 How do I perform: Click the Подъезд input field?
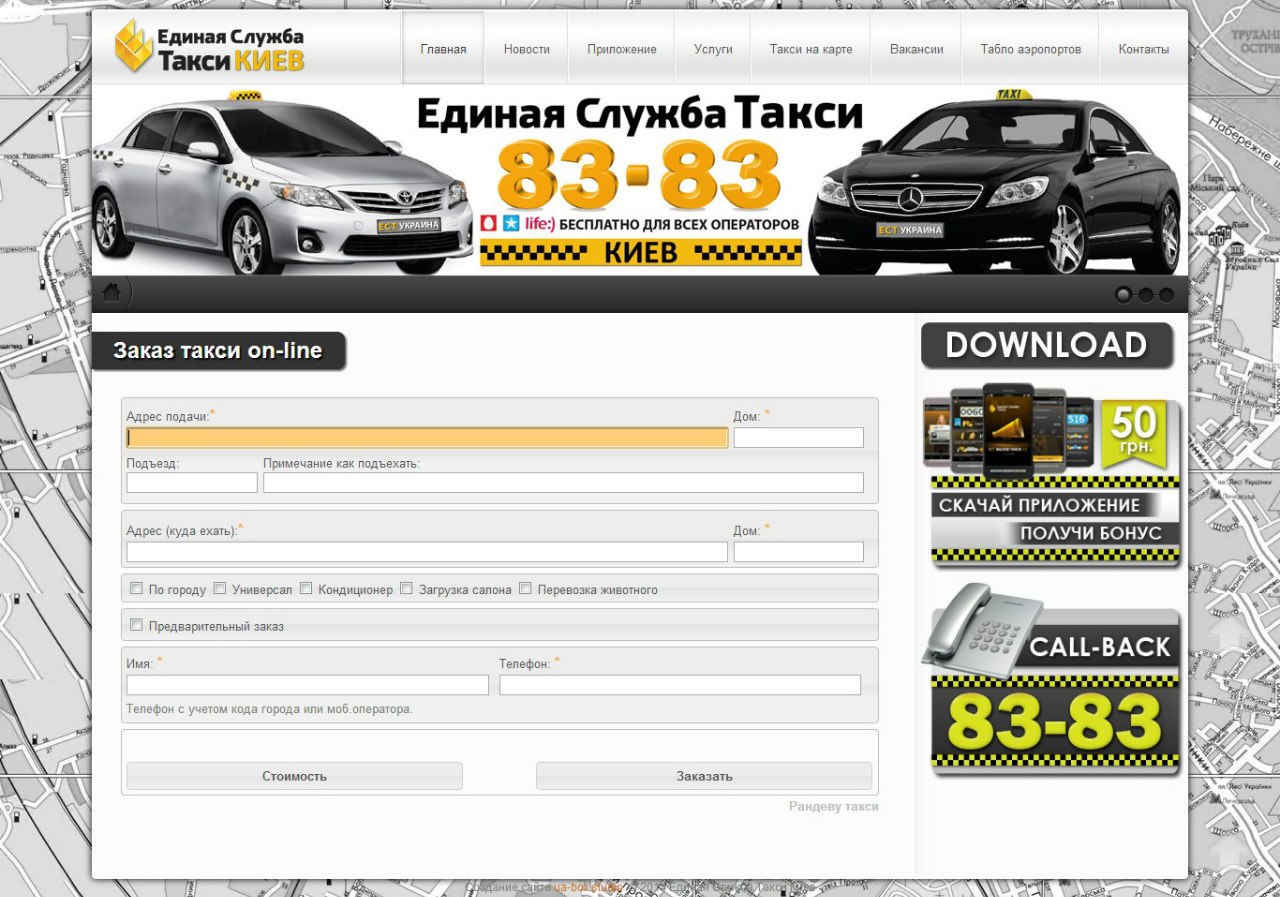coord(192,483)
